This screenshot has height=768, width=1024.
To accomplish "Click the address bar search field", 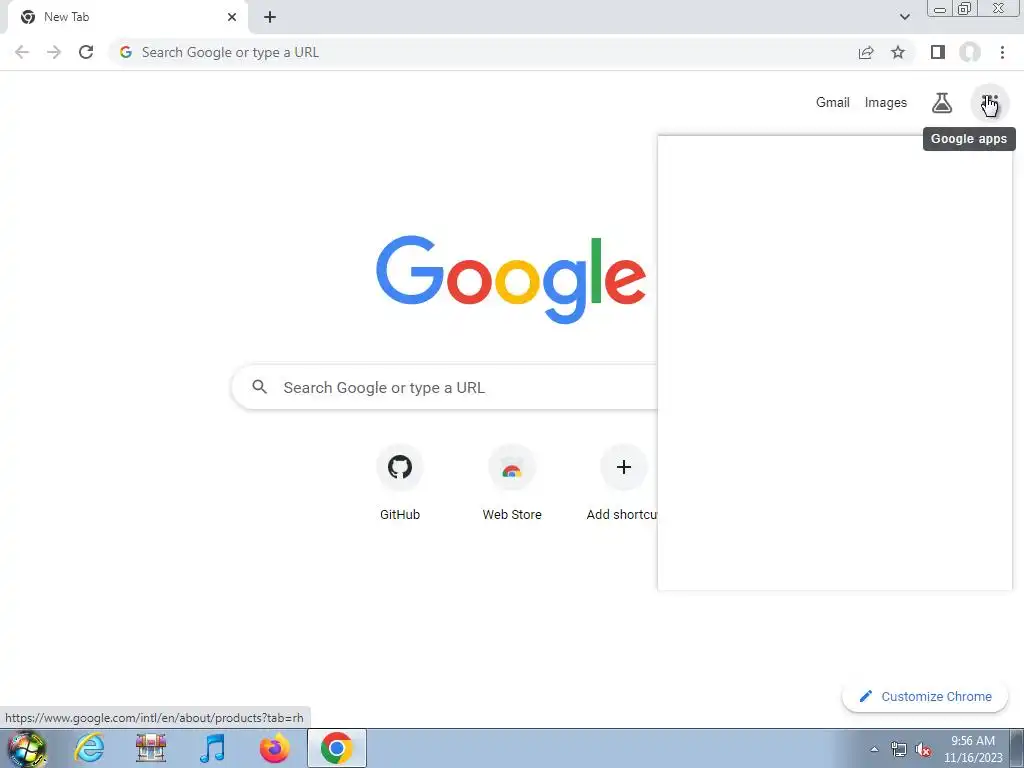I will tap(483, 52).
